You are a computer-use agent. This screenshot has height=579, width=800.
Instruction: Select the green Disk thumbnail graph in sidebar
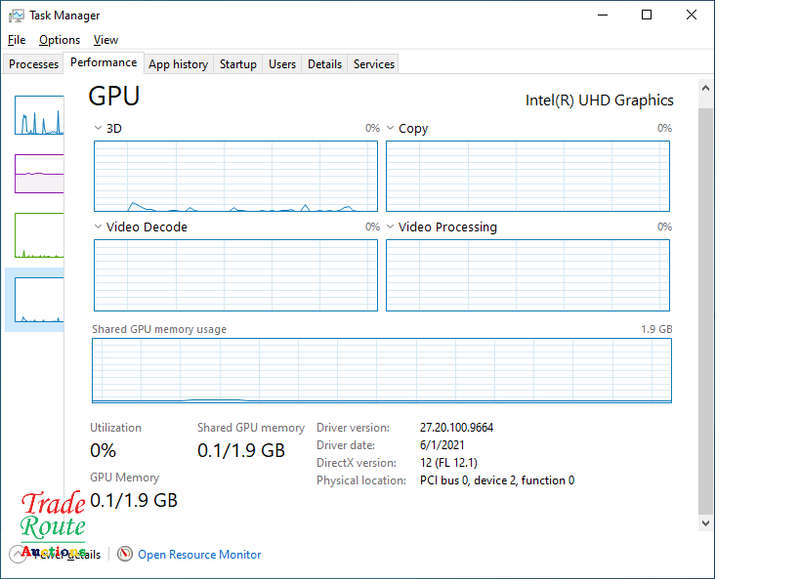point(39,235)
